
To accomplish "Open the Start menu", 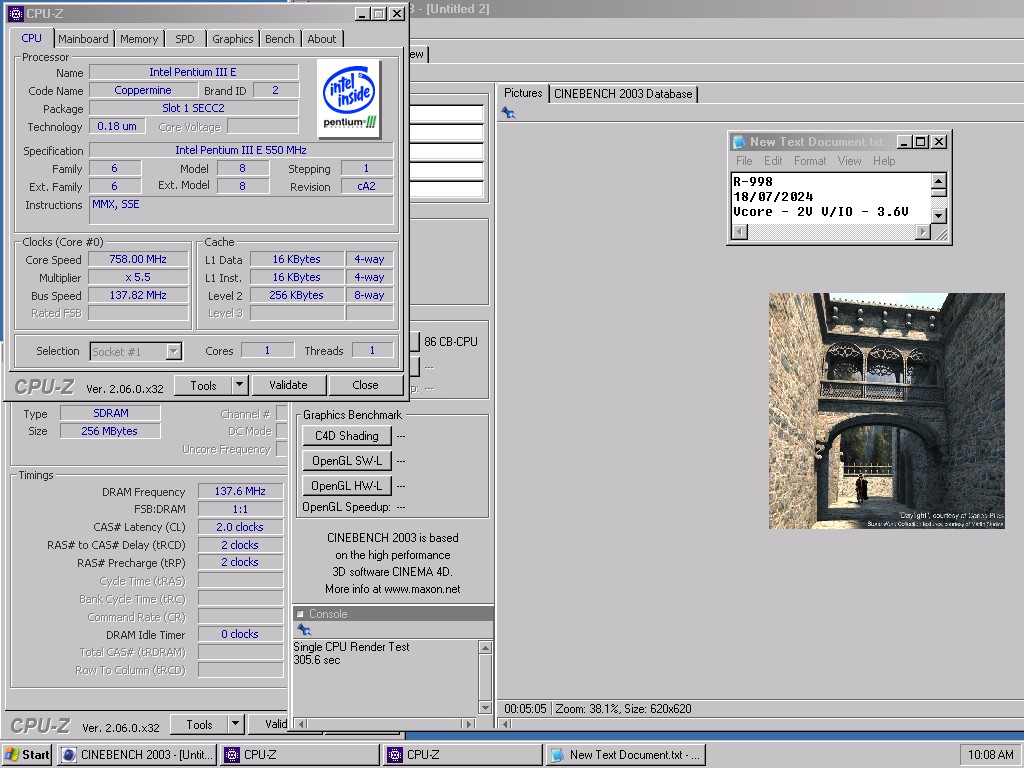I will [27, 754].
